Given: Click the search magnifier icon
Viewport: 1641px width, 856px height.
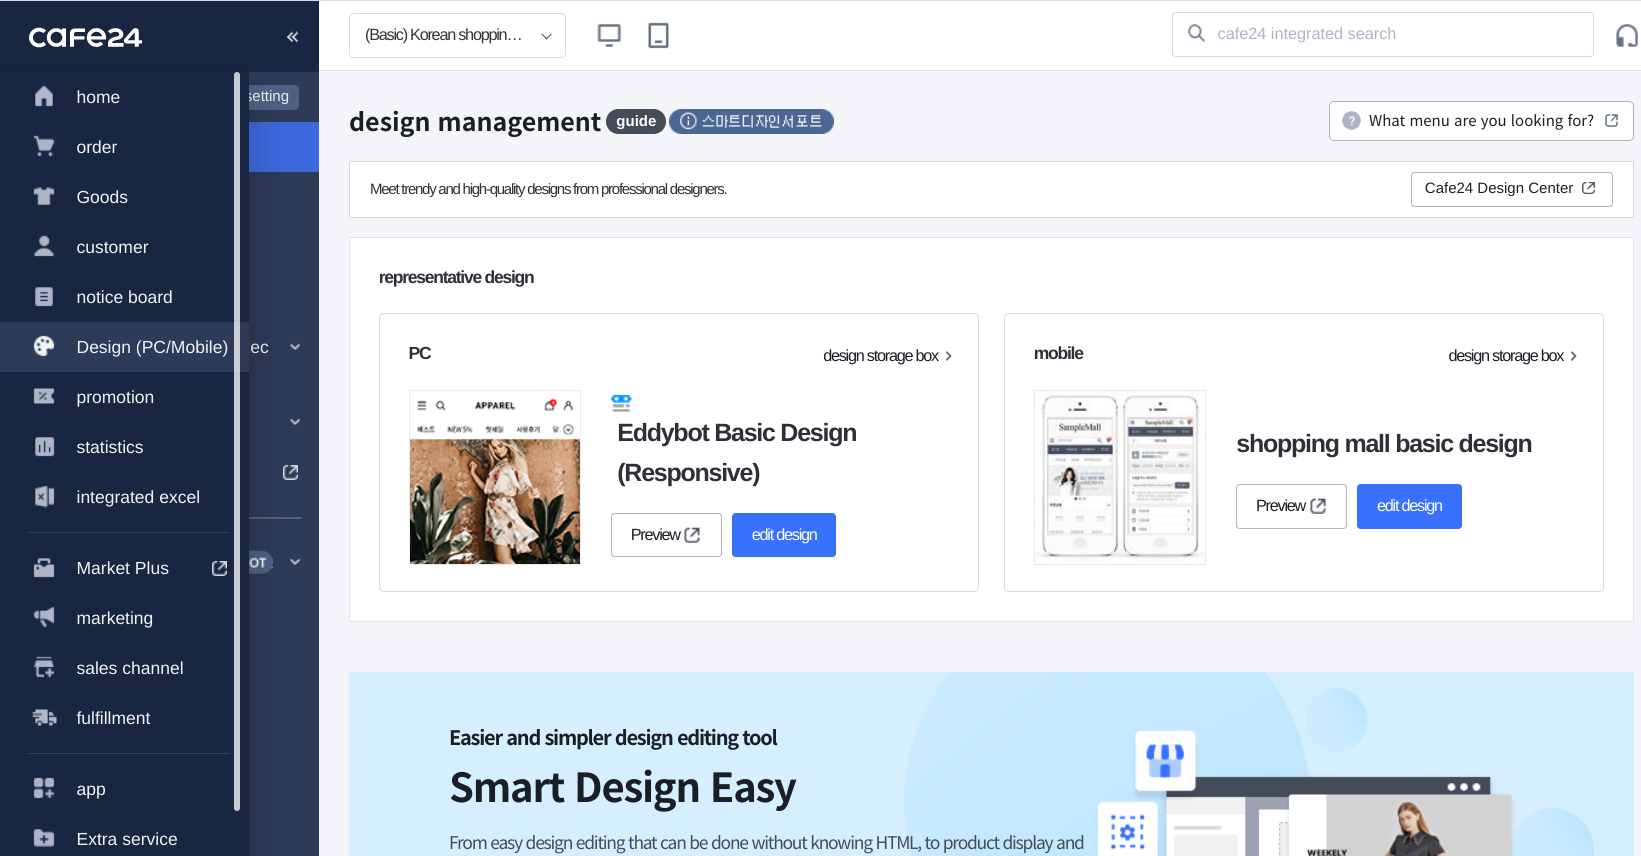Looking at the screenshot, I should [1196, 33].
